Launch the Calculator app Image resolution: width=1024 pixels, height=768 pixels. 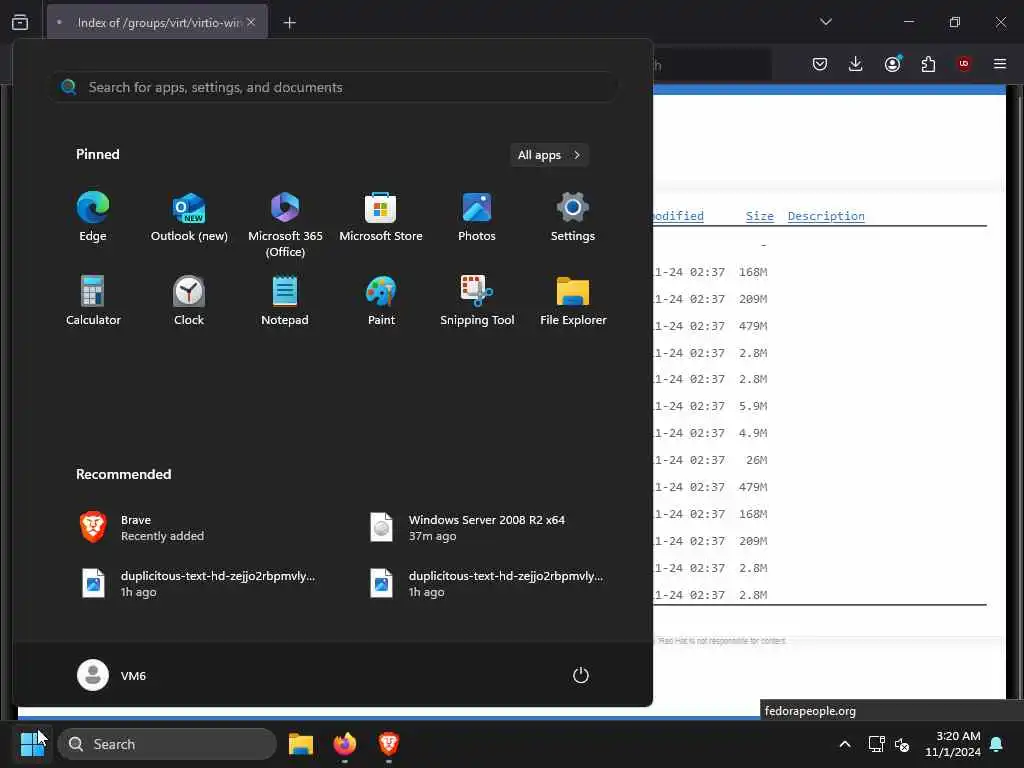coord(93,300)
